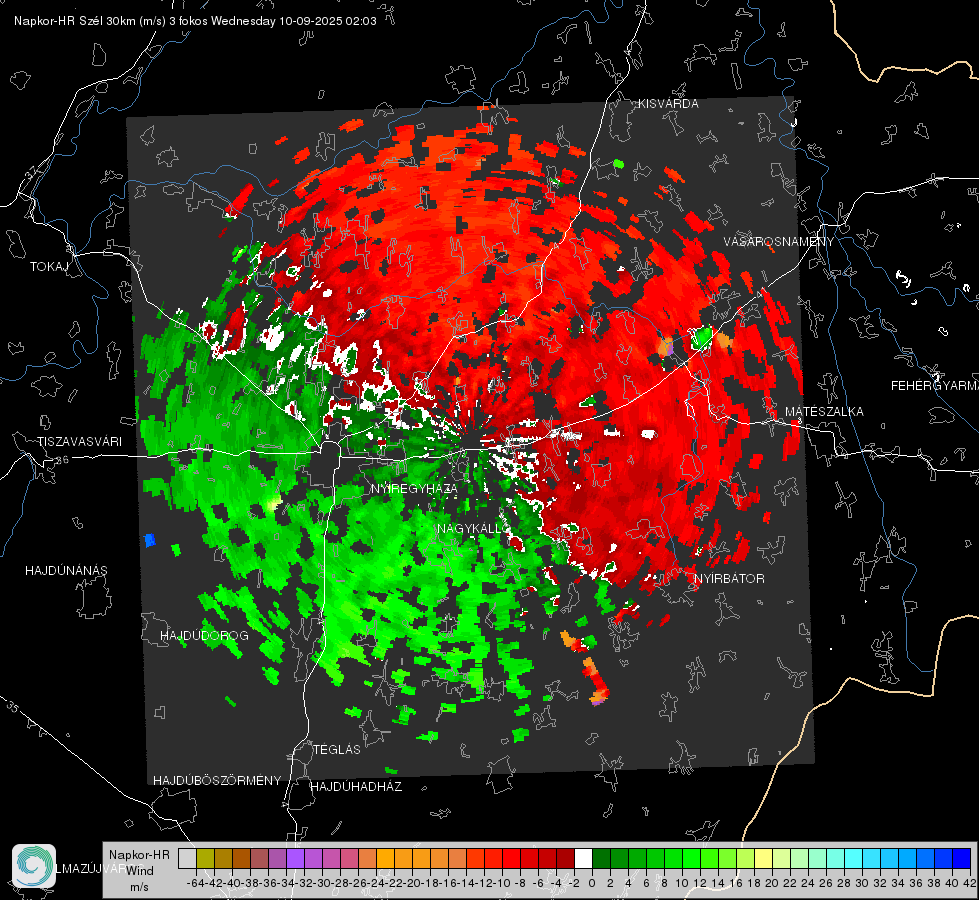
Task: Click the small blue radar echo west of the green area
Action: [x=149, y=540]
